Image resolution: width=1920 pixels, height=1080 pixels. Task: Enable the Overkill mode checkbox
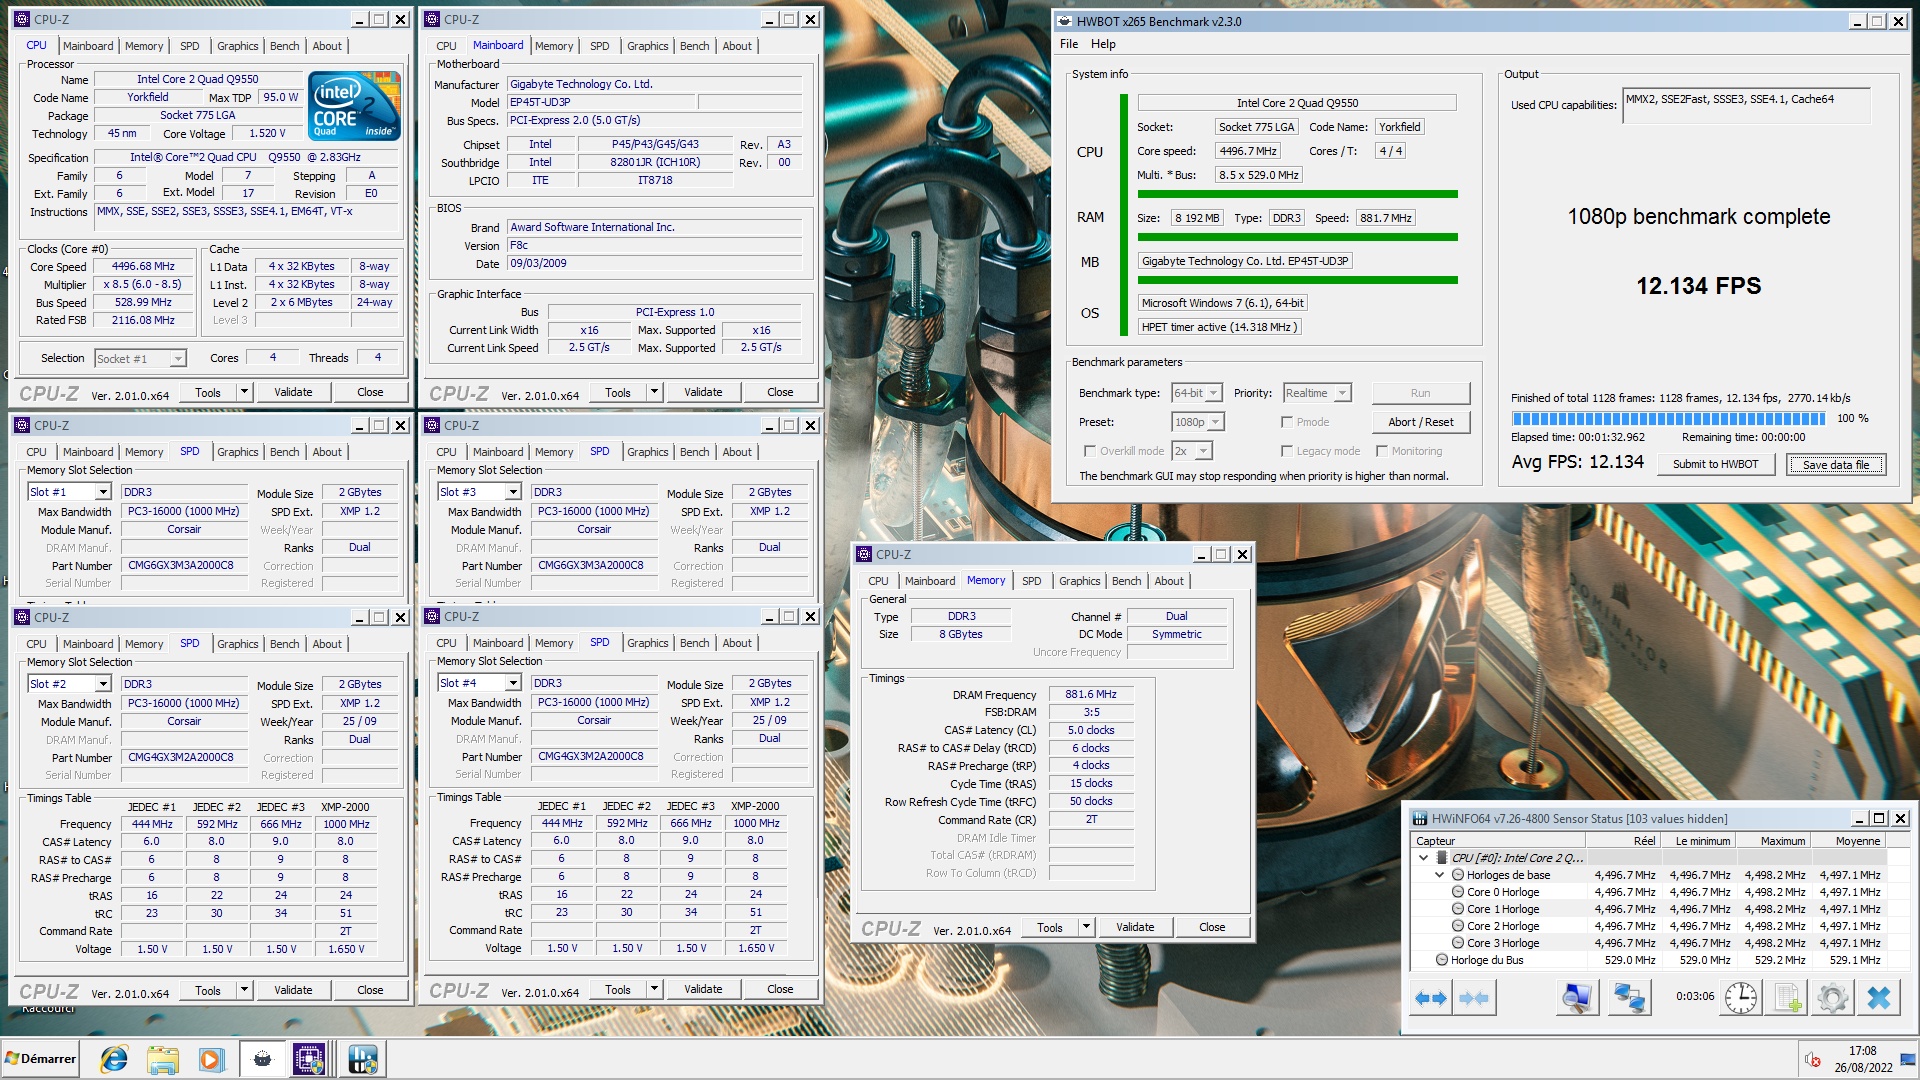point(1090,451)
